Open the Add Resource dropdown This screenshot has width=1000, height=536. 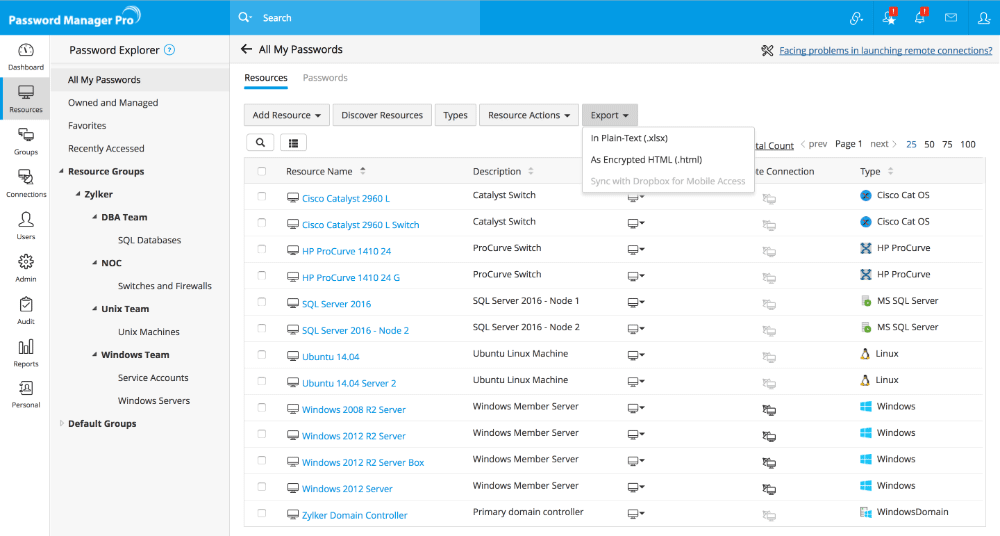click(286, 115)
